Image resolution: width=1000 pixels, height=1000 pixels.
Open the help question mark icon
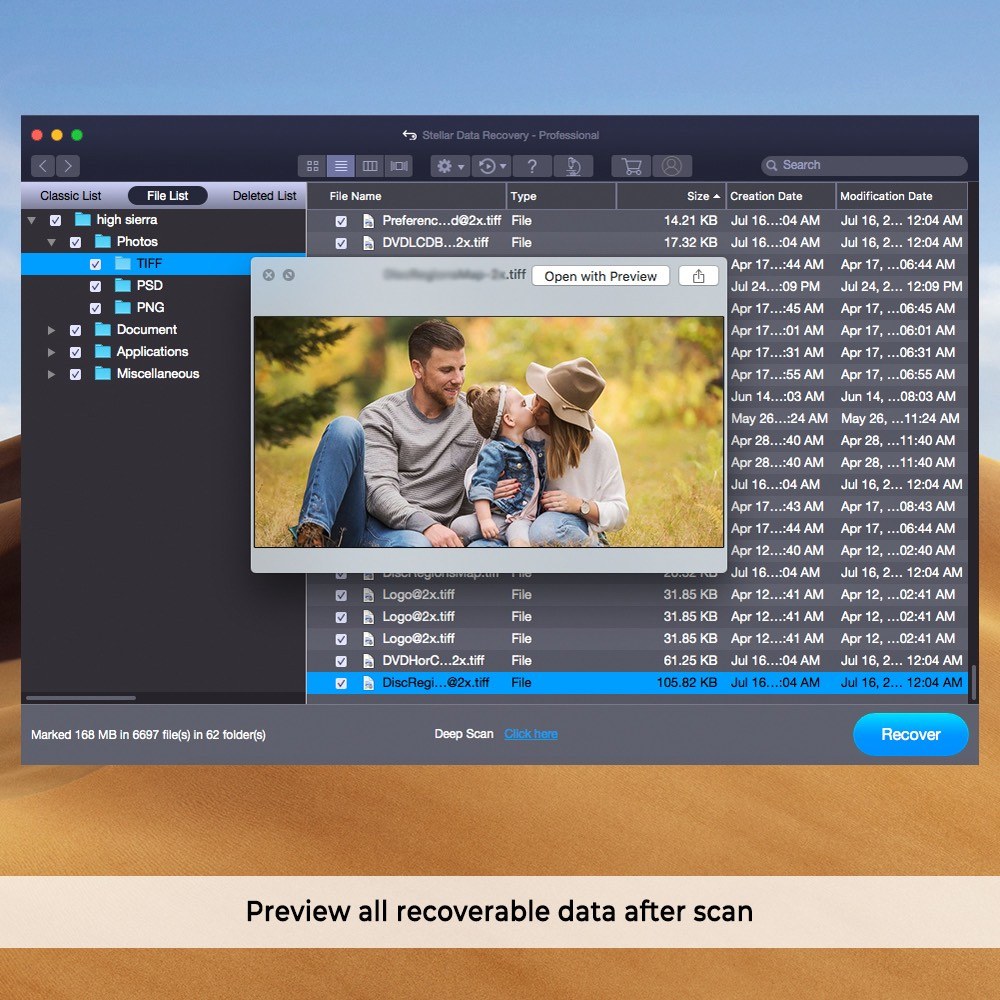533,166
